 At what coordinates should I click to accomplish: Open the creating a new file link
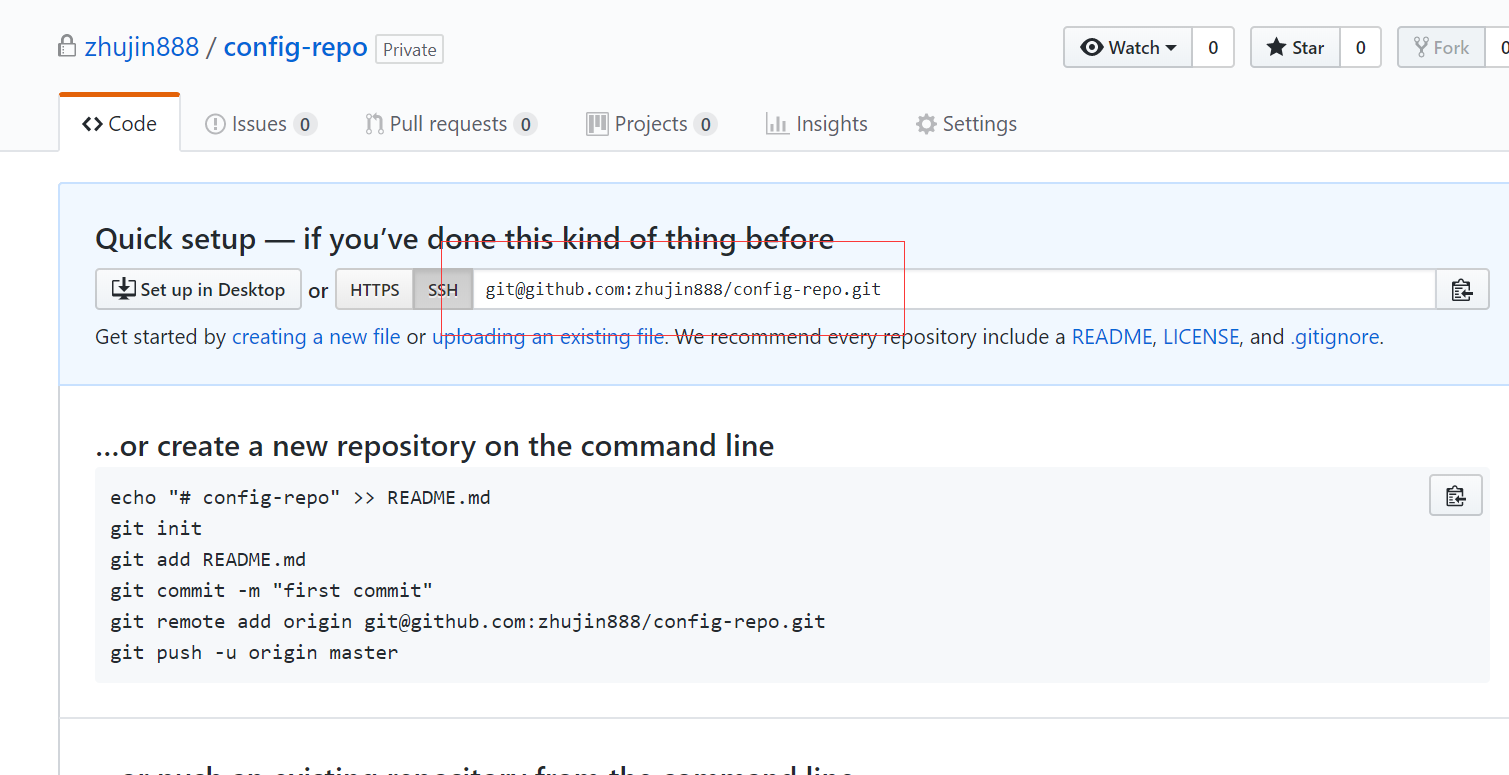[316, 337]
